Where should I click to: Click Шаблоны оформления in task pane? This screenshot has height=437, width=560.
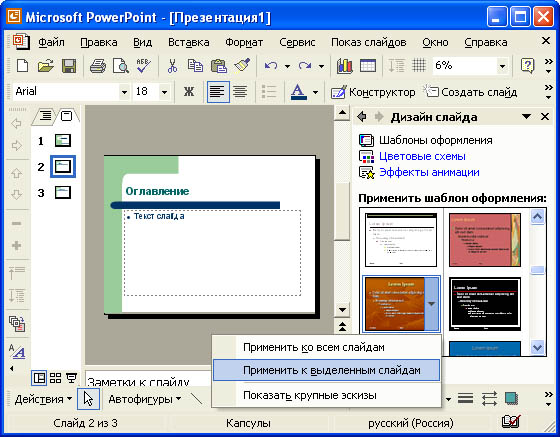click(436, 140)
